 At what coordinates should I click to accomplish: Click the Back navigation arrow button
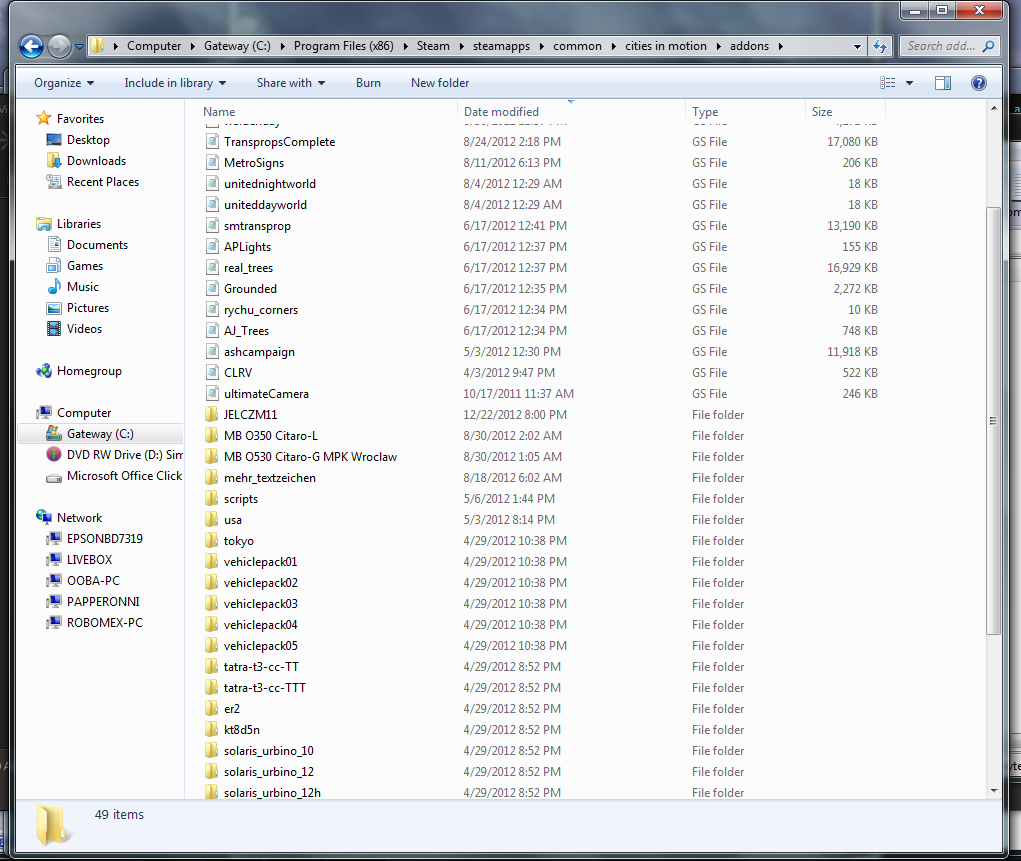(x=31, y=46)
